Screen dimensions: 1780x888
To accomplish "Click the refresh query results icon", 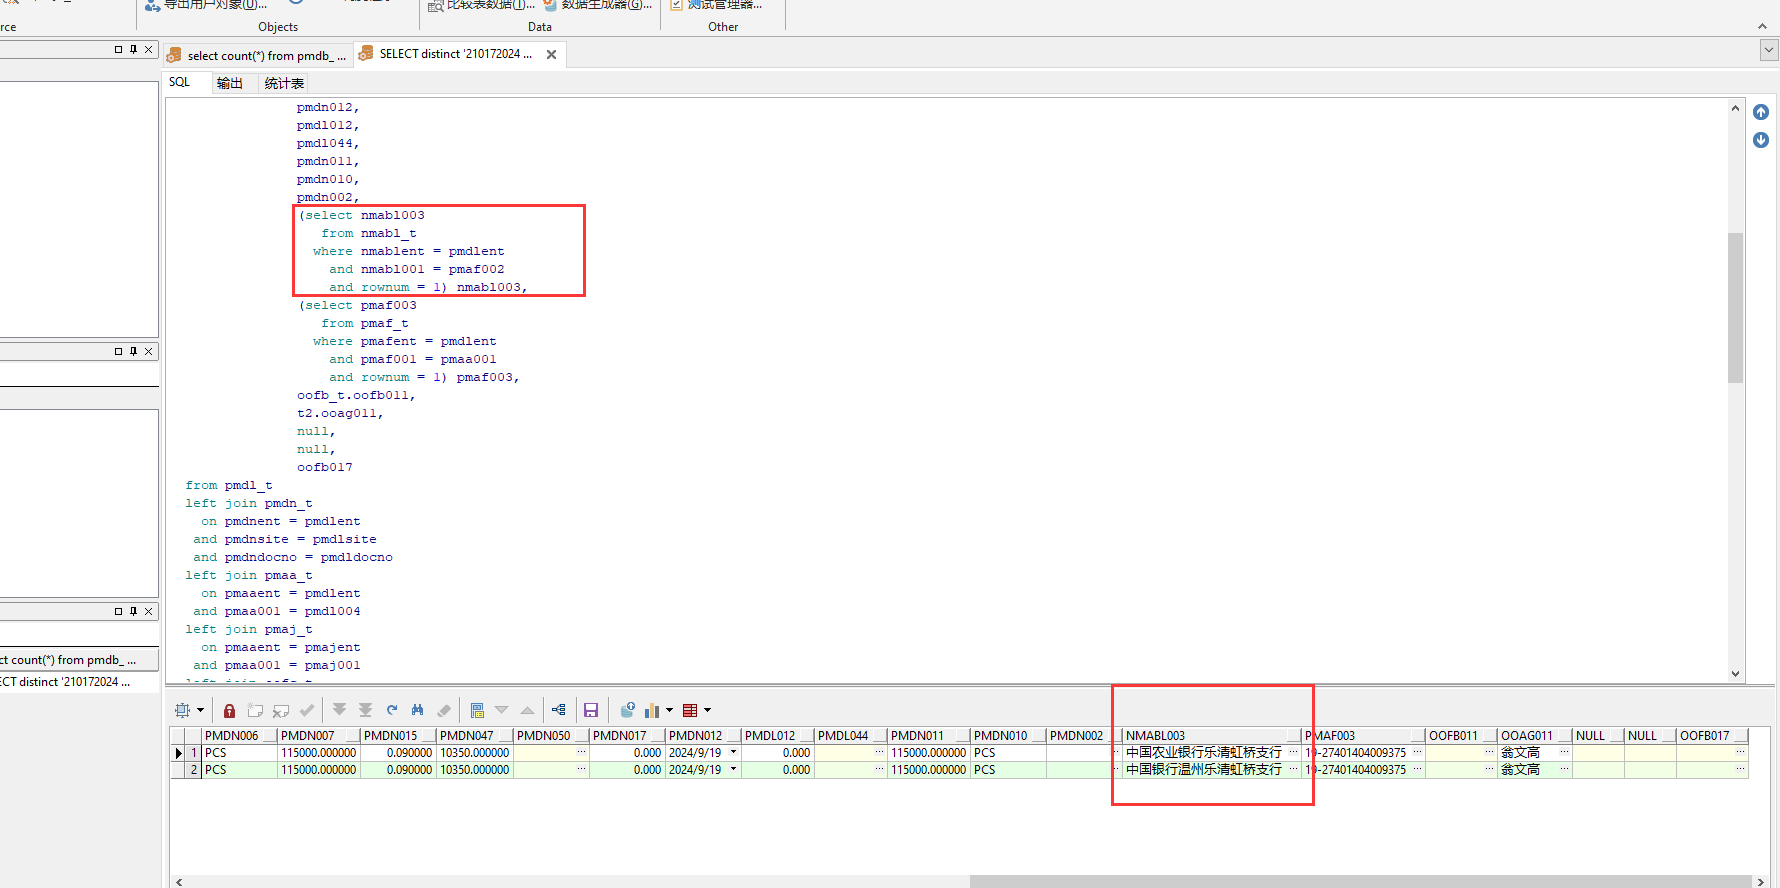I will [392, 710].
